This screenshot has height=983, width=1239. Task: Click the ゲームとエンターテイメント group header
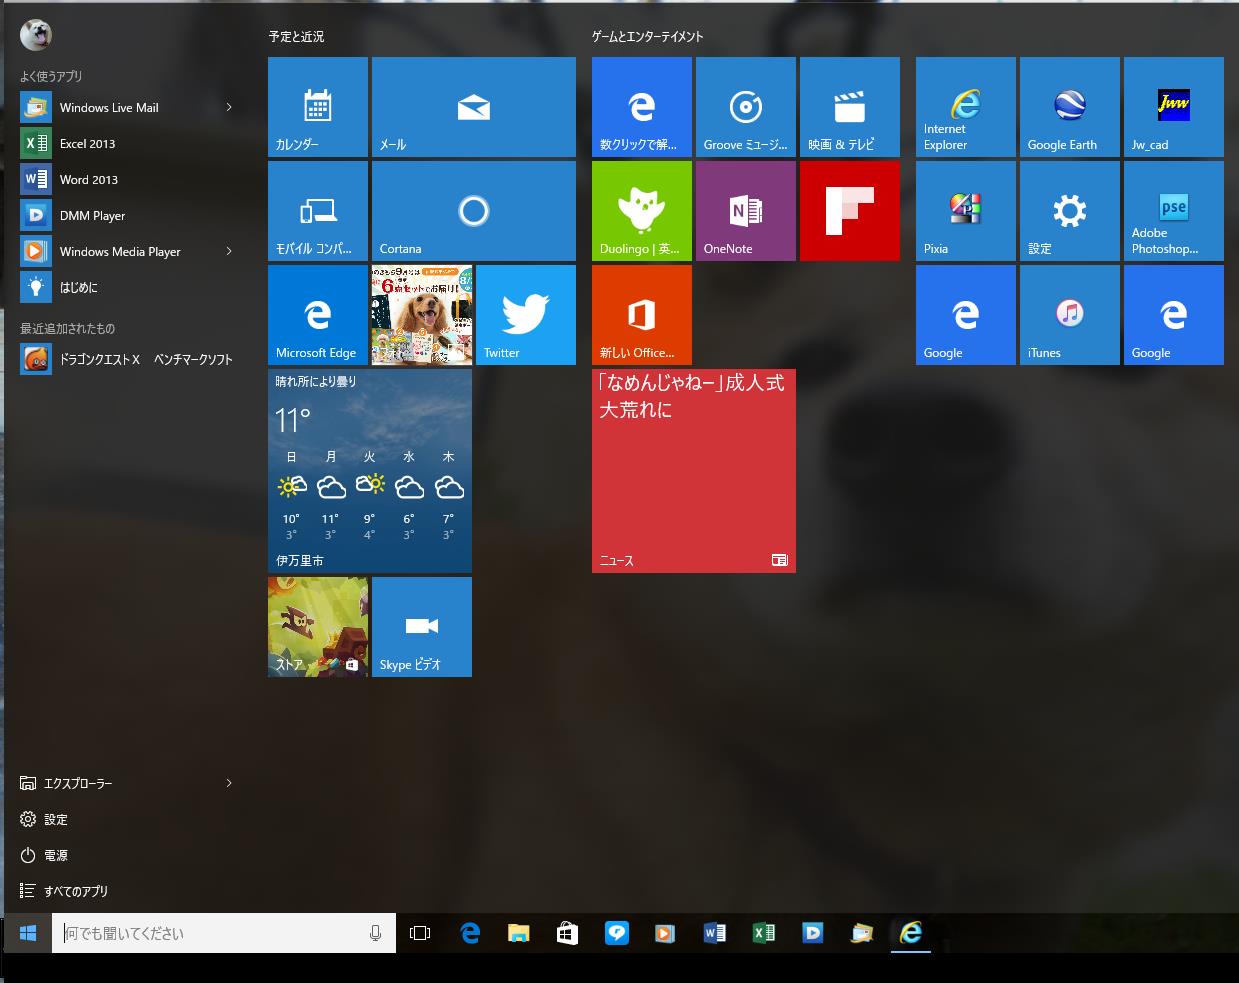coord(647,36)
